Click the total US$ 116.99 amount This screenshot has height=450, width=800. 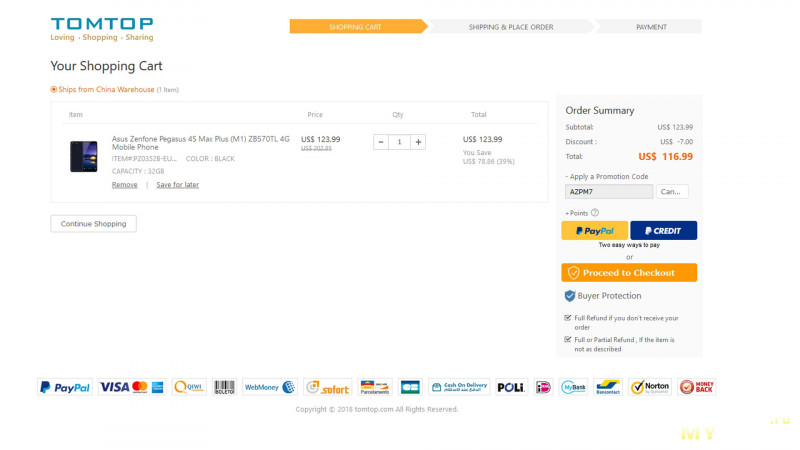[665, 157]
